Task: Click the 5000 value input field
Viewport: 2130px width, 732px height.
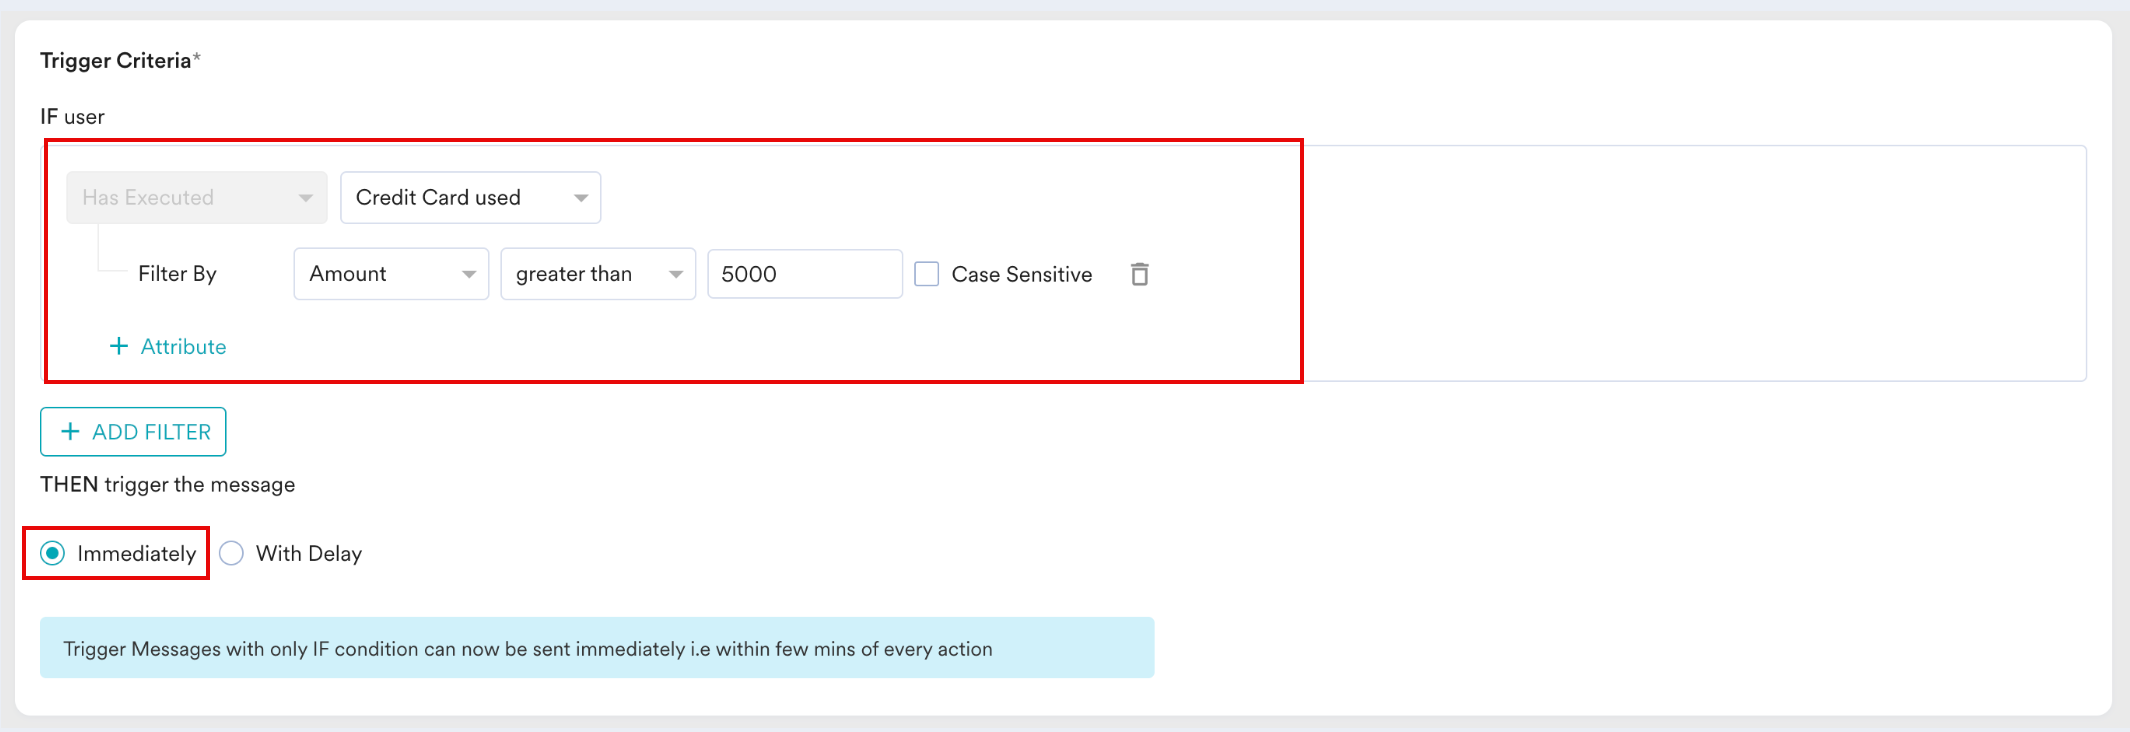Action: [x=805, y=274]
